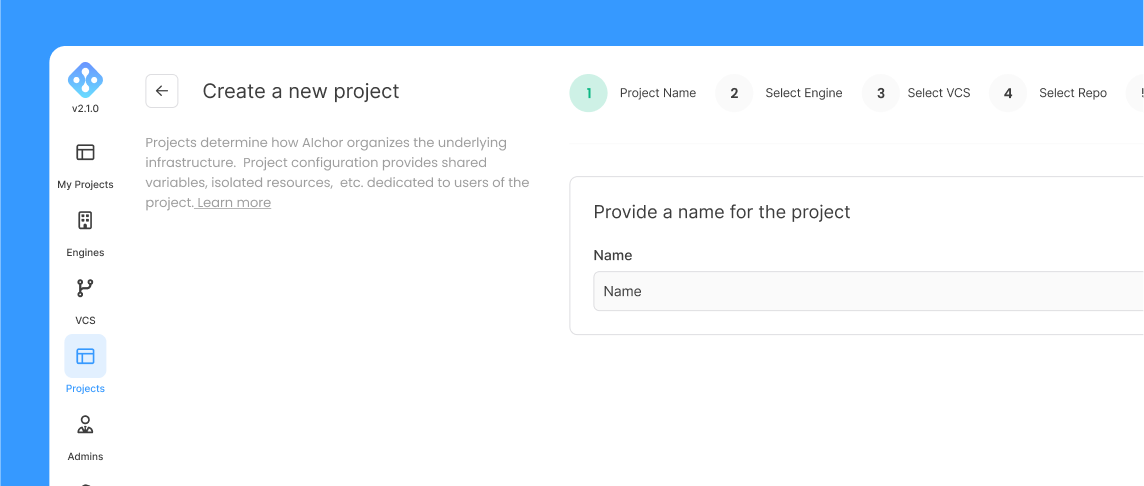Click the partially visible bottom sidebar icon
Viewport: 1144px width, 486px height.
tap(85, 484)
